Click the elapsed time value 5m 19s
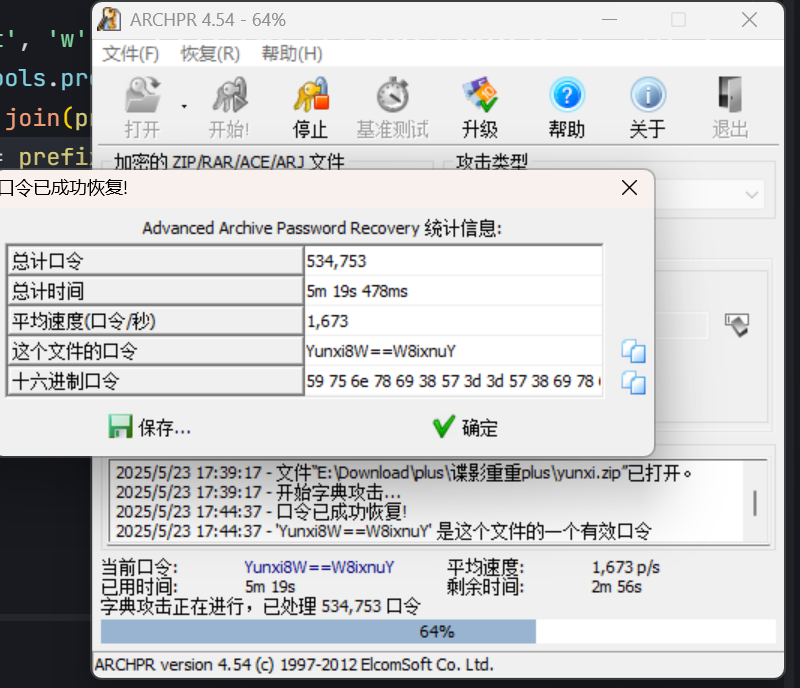Image resolution: width=800 pixels, height=688 pixels. coord(270,587)
